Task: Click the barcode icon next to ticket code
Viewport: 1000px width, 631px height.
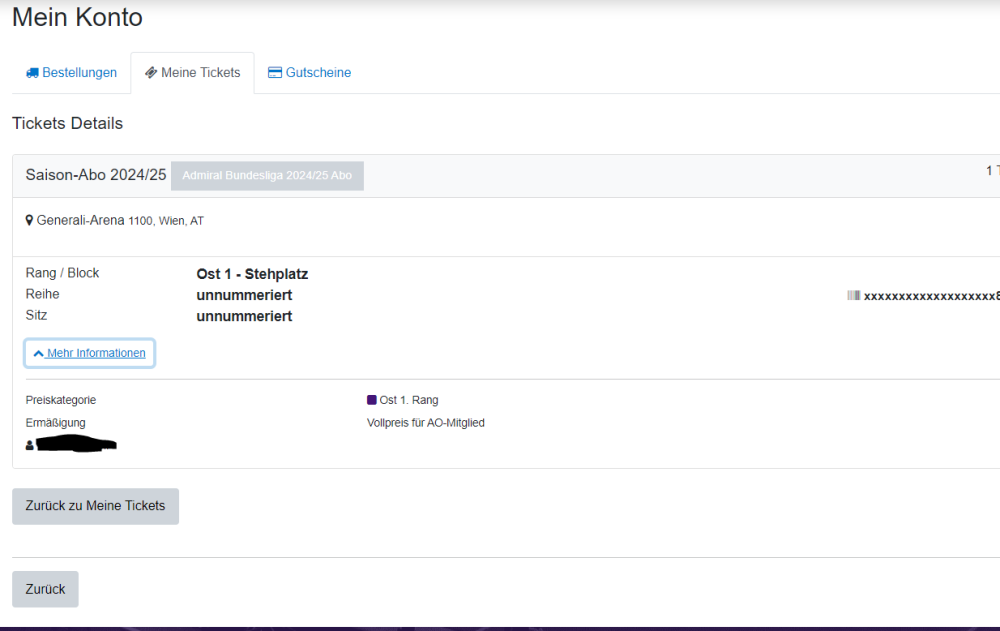Action: (x=853, y=296)
